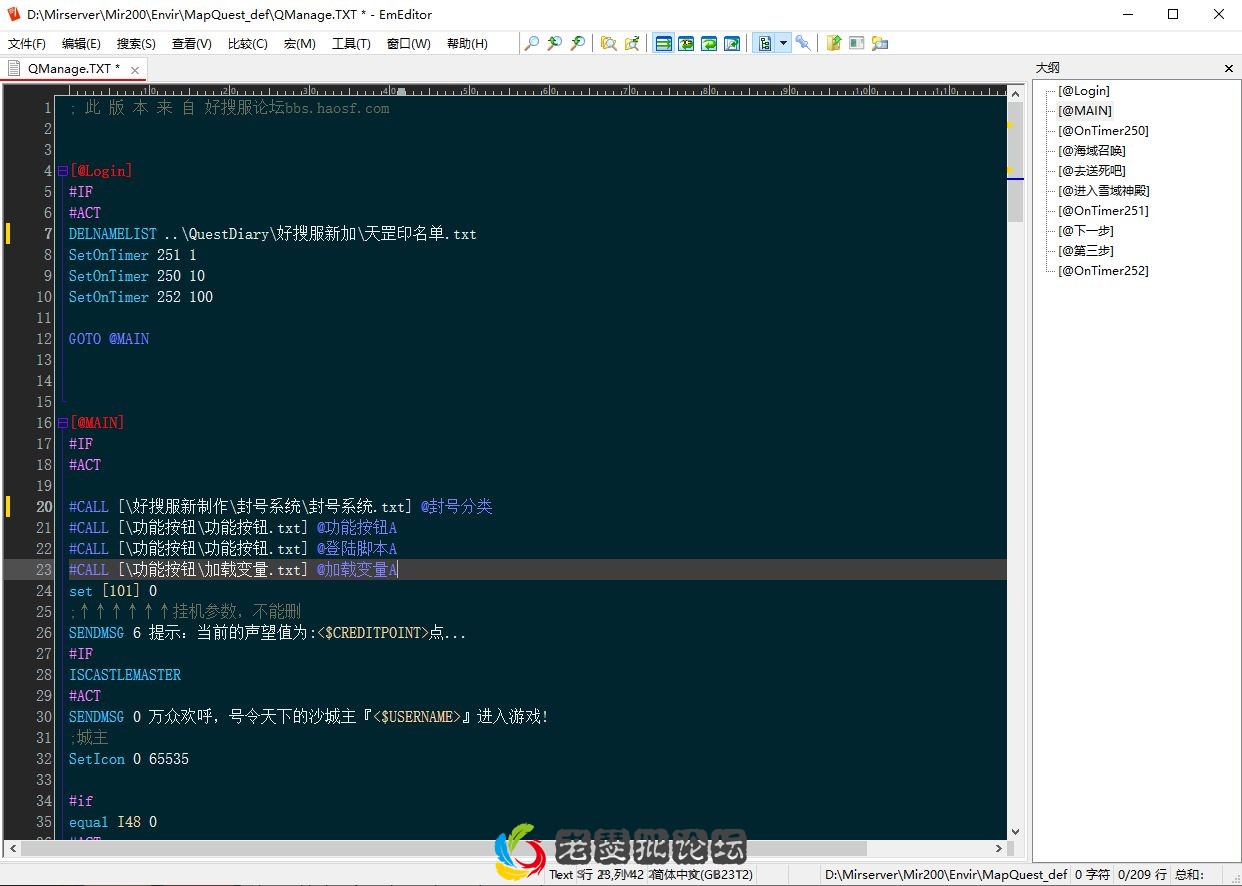Viewport: 1242px width, 886px height.
Task: Click the last toolbar icon with folder
Action: point(880,43)
